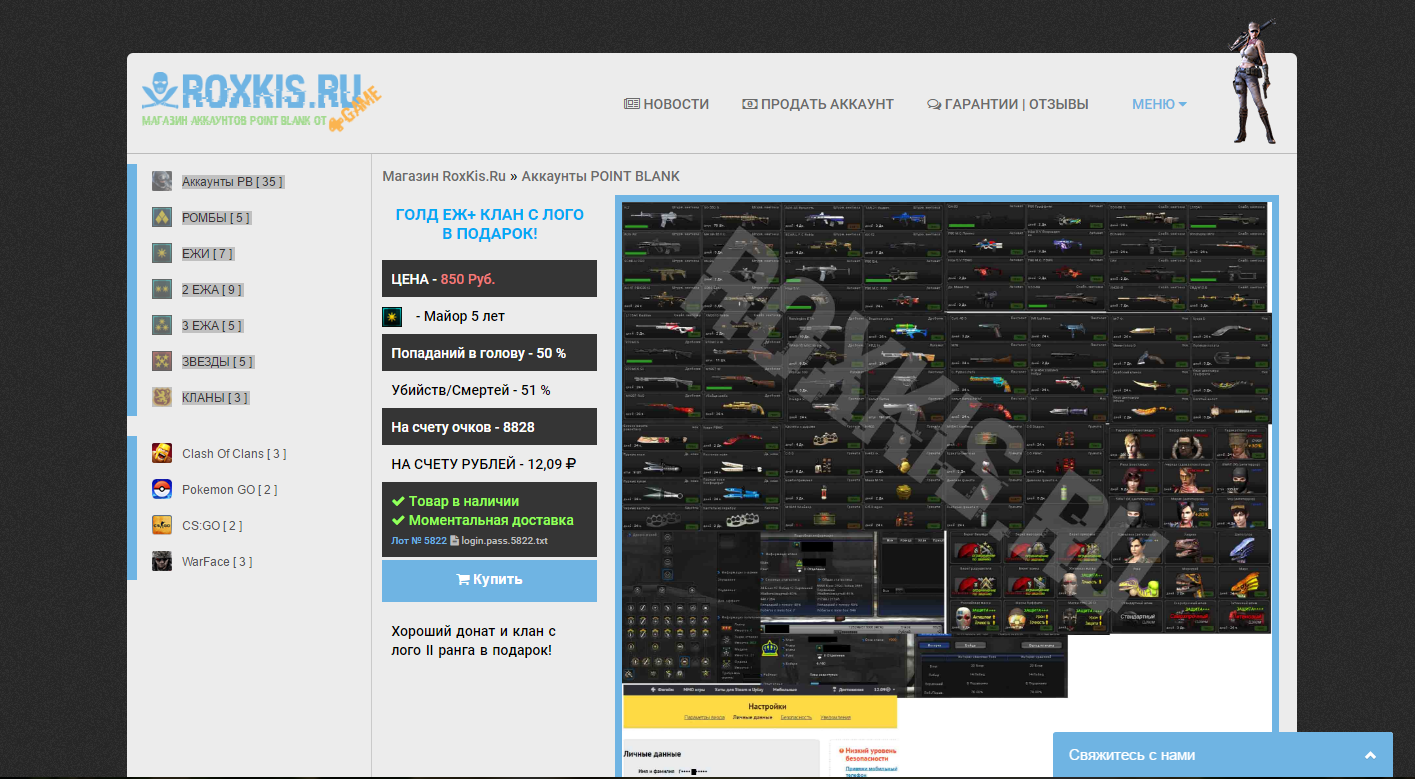
Task: Click the РОМБЫ rank icon
Action: click(x=162, y=217)
